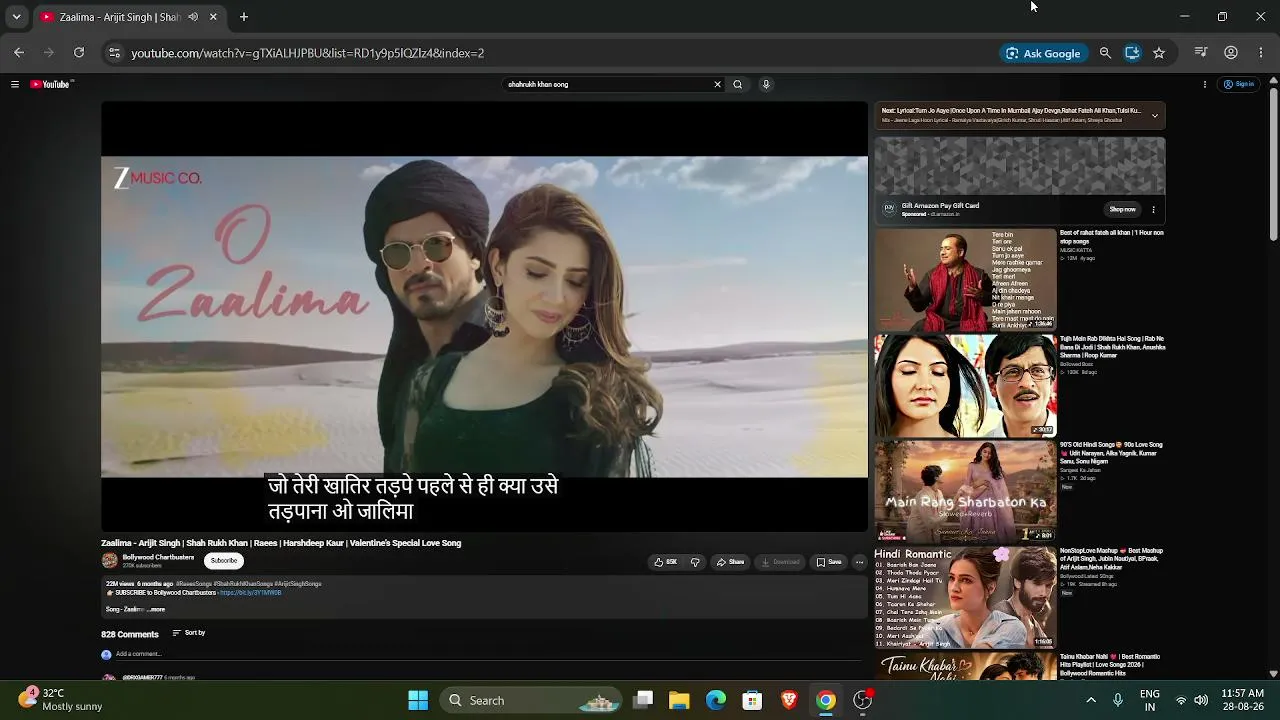Expand the video description with ...more
Screen dimensions: 1280x720
click(157, 609)
